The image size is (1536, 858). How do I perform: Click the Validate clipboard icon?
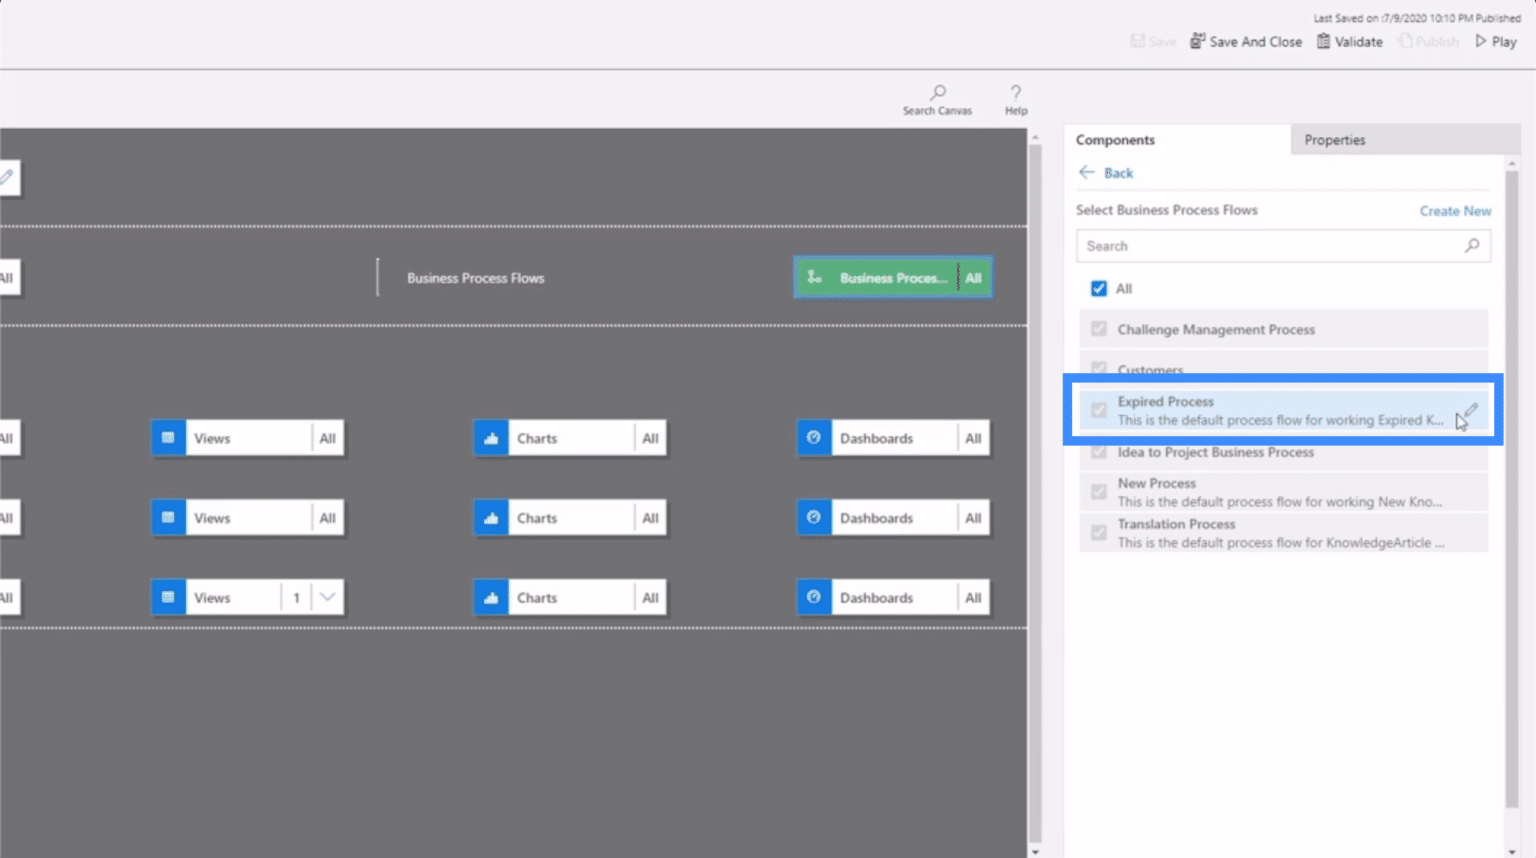[1324, 41]
